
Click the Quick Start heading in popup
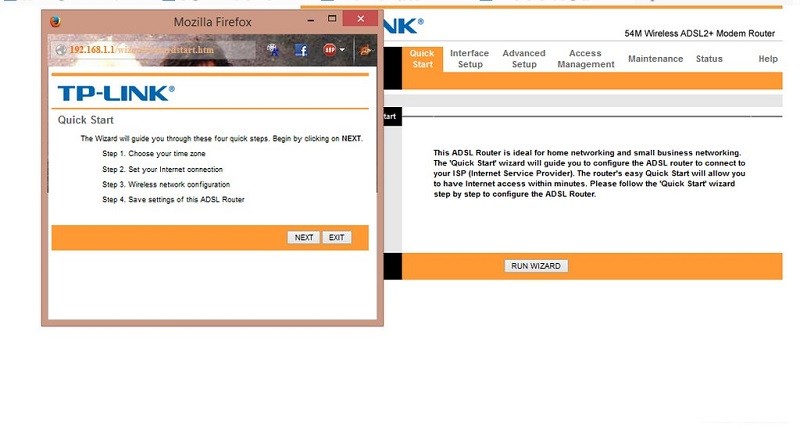(x=86, y=120)
